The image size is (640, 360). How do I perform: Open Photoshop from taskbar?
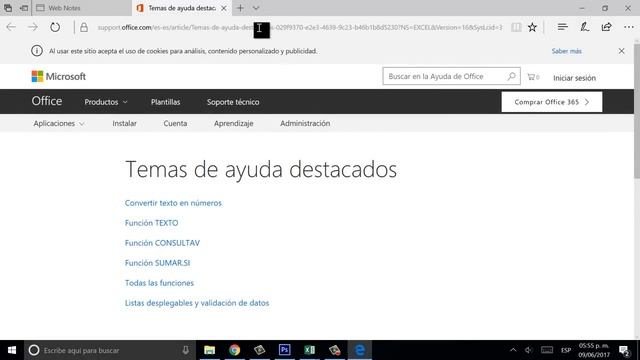click(284, 350)
